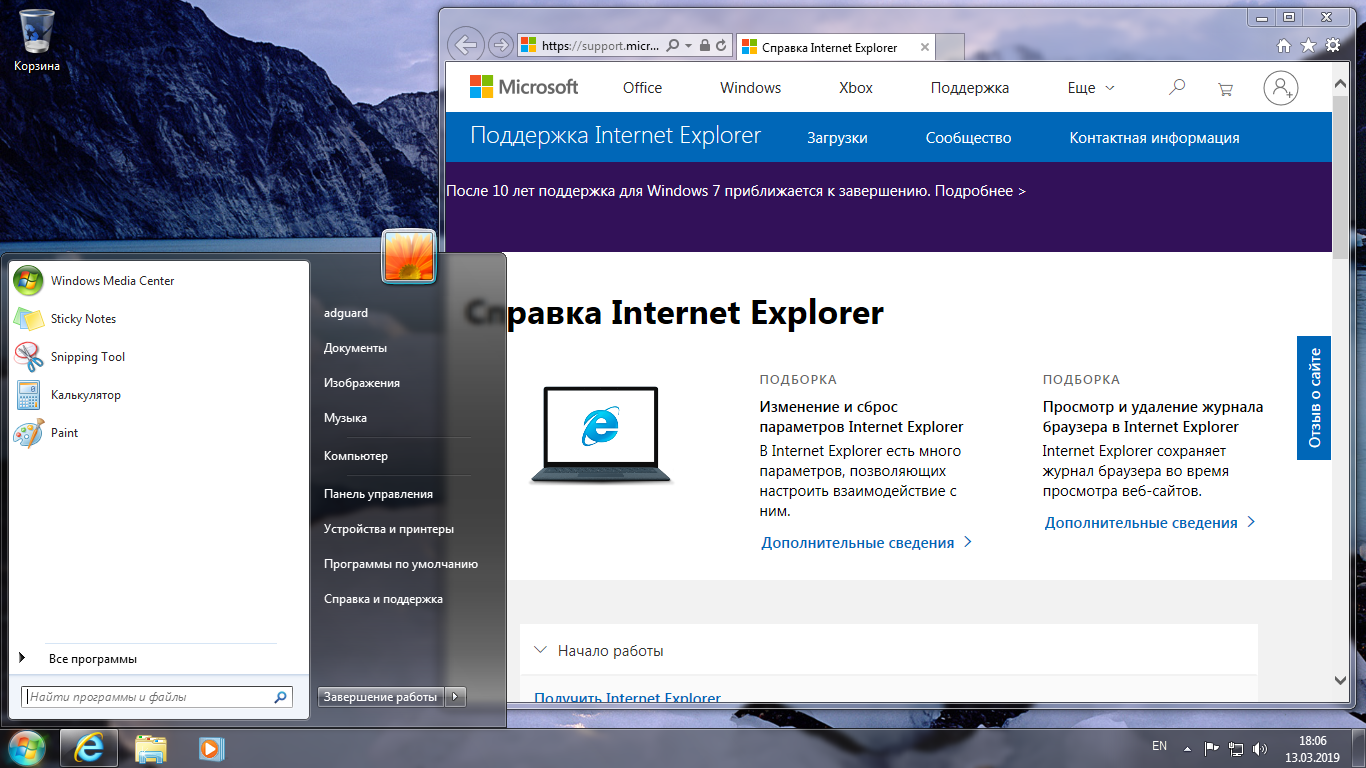Open the blank new tab button
The image size is (1366, 768).
pyautogui.click(x=950, y=47)
